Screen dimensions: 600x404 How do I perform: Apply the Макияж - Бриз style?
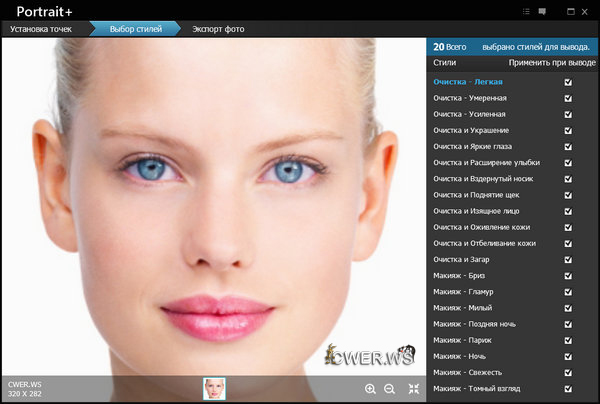pos(459,275)
